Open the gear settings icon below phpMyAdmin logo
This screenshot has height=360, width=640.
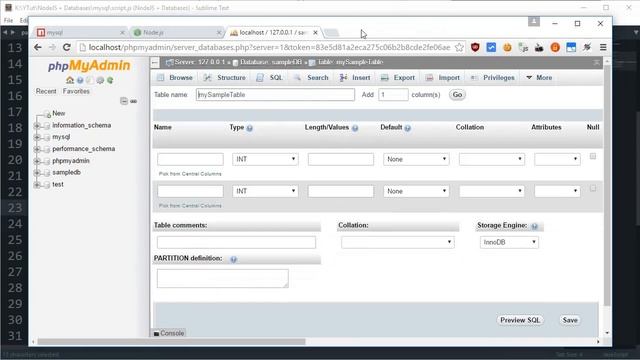pyautogui.click(x=100, y=80)
